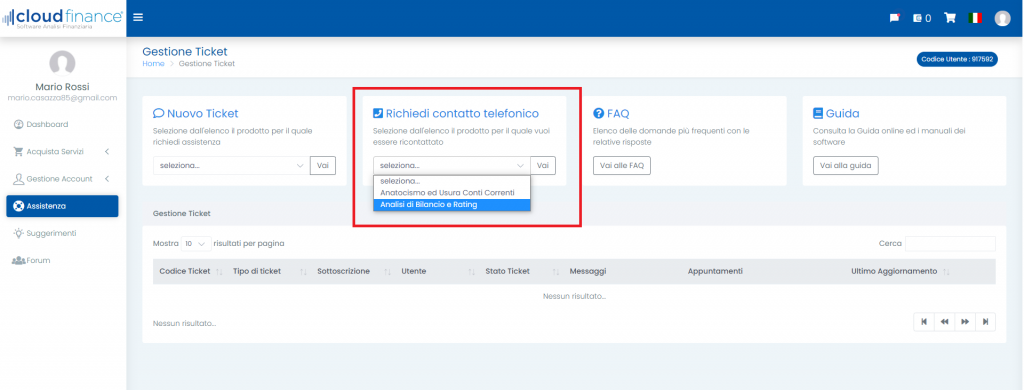The width and height of the screenshot is (1024, 390).
Task: Click Vai alla guida button
Action: [x=846, y=166]
